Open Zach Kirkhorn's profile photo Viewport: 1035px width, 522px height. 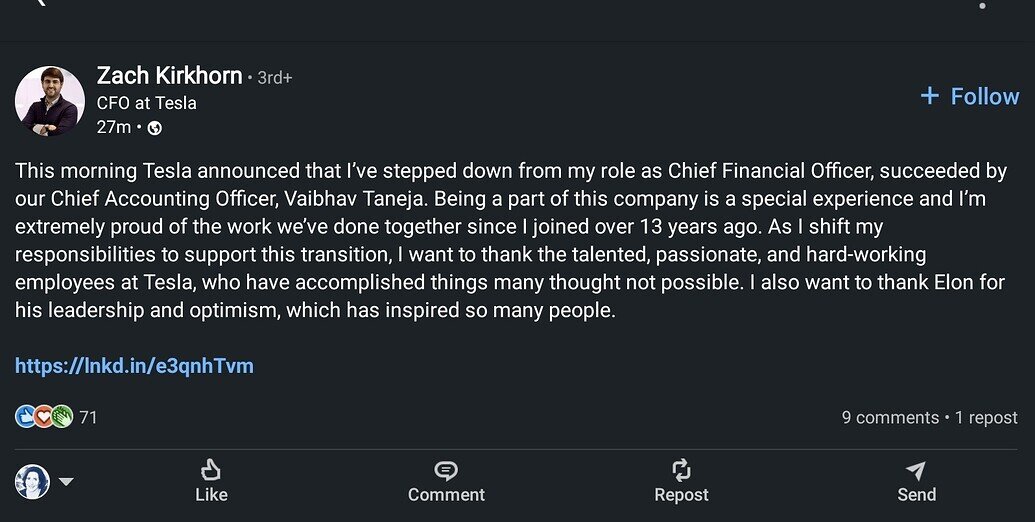[x=49, y=101]
